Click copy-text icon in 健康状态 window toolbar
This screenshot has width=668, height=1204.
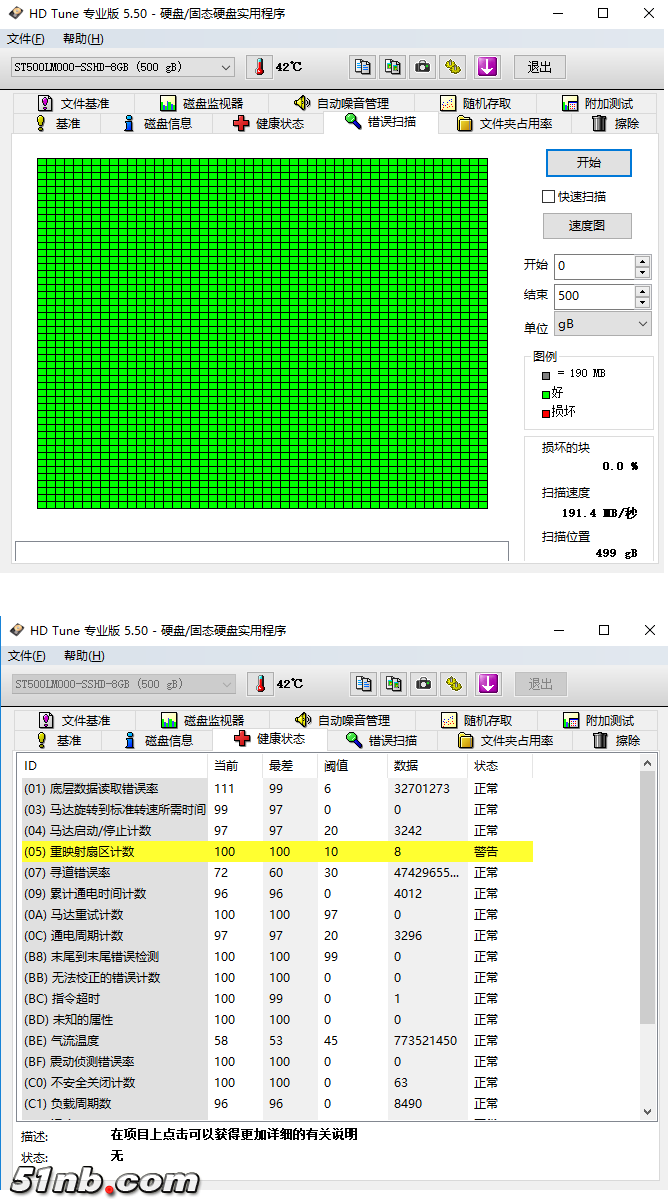(364, 684)
